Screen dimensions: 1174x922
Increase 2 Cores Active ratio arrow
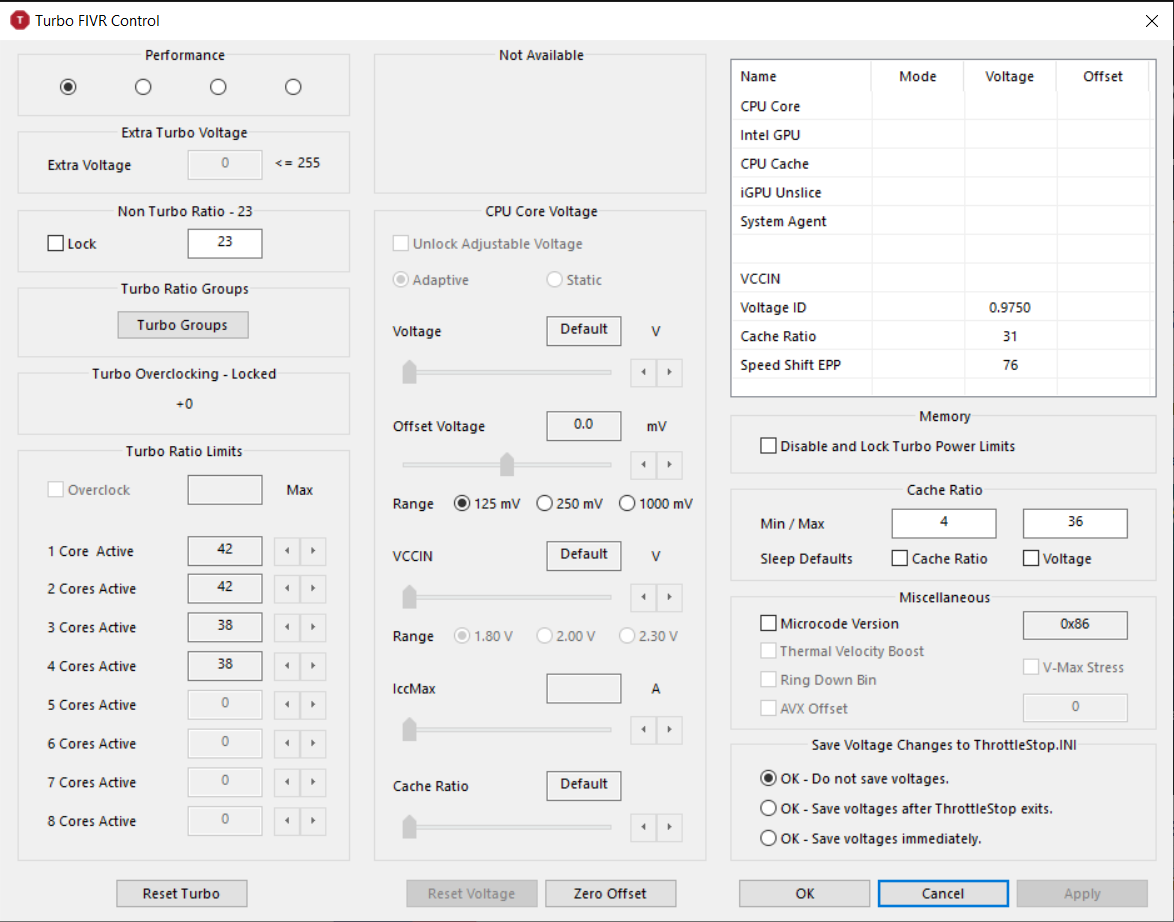313,589
